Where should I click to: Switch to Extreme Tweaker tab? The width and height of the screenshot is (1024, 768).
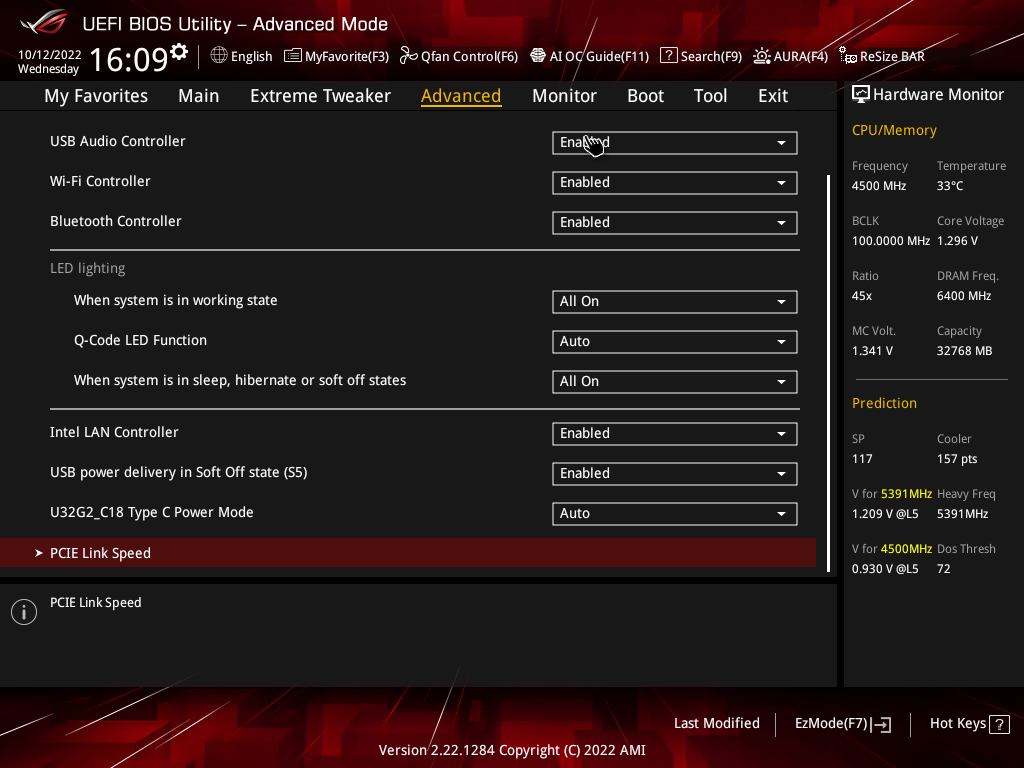(320, 96)
